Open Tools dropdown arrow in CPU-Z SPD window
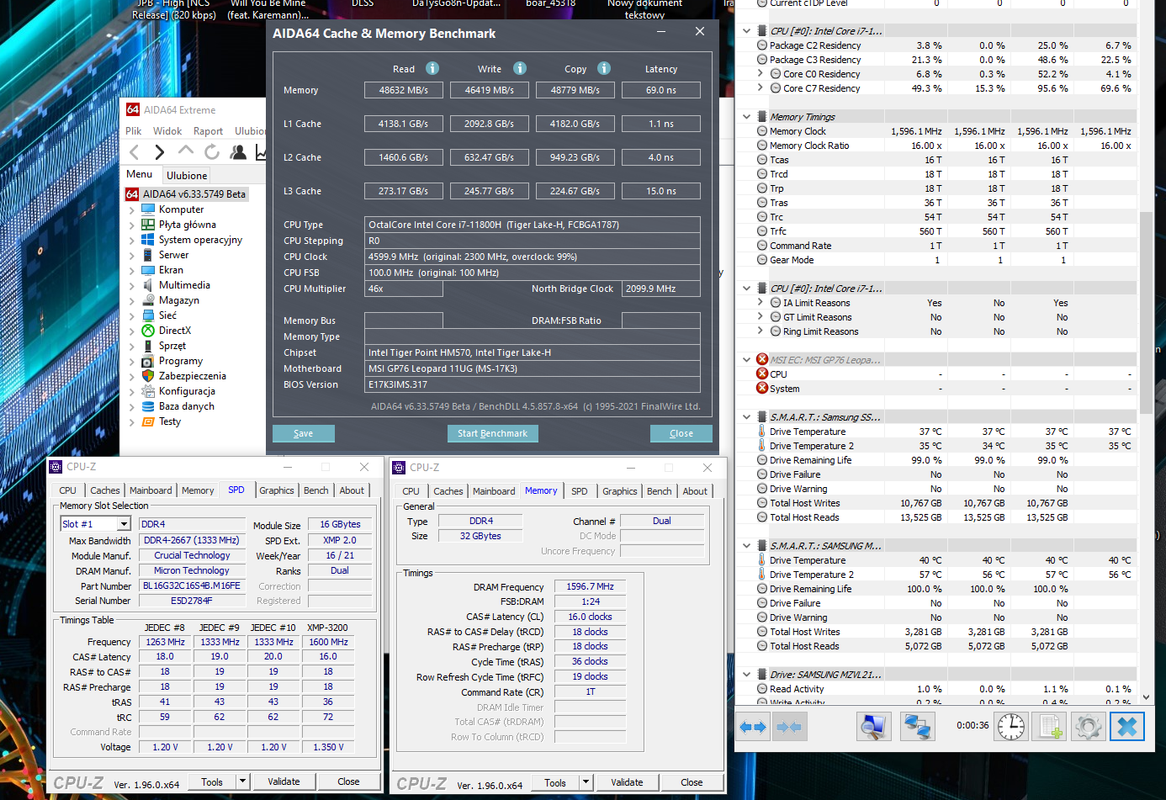The image size is (1166, 800). 242,781
